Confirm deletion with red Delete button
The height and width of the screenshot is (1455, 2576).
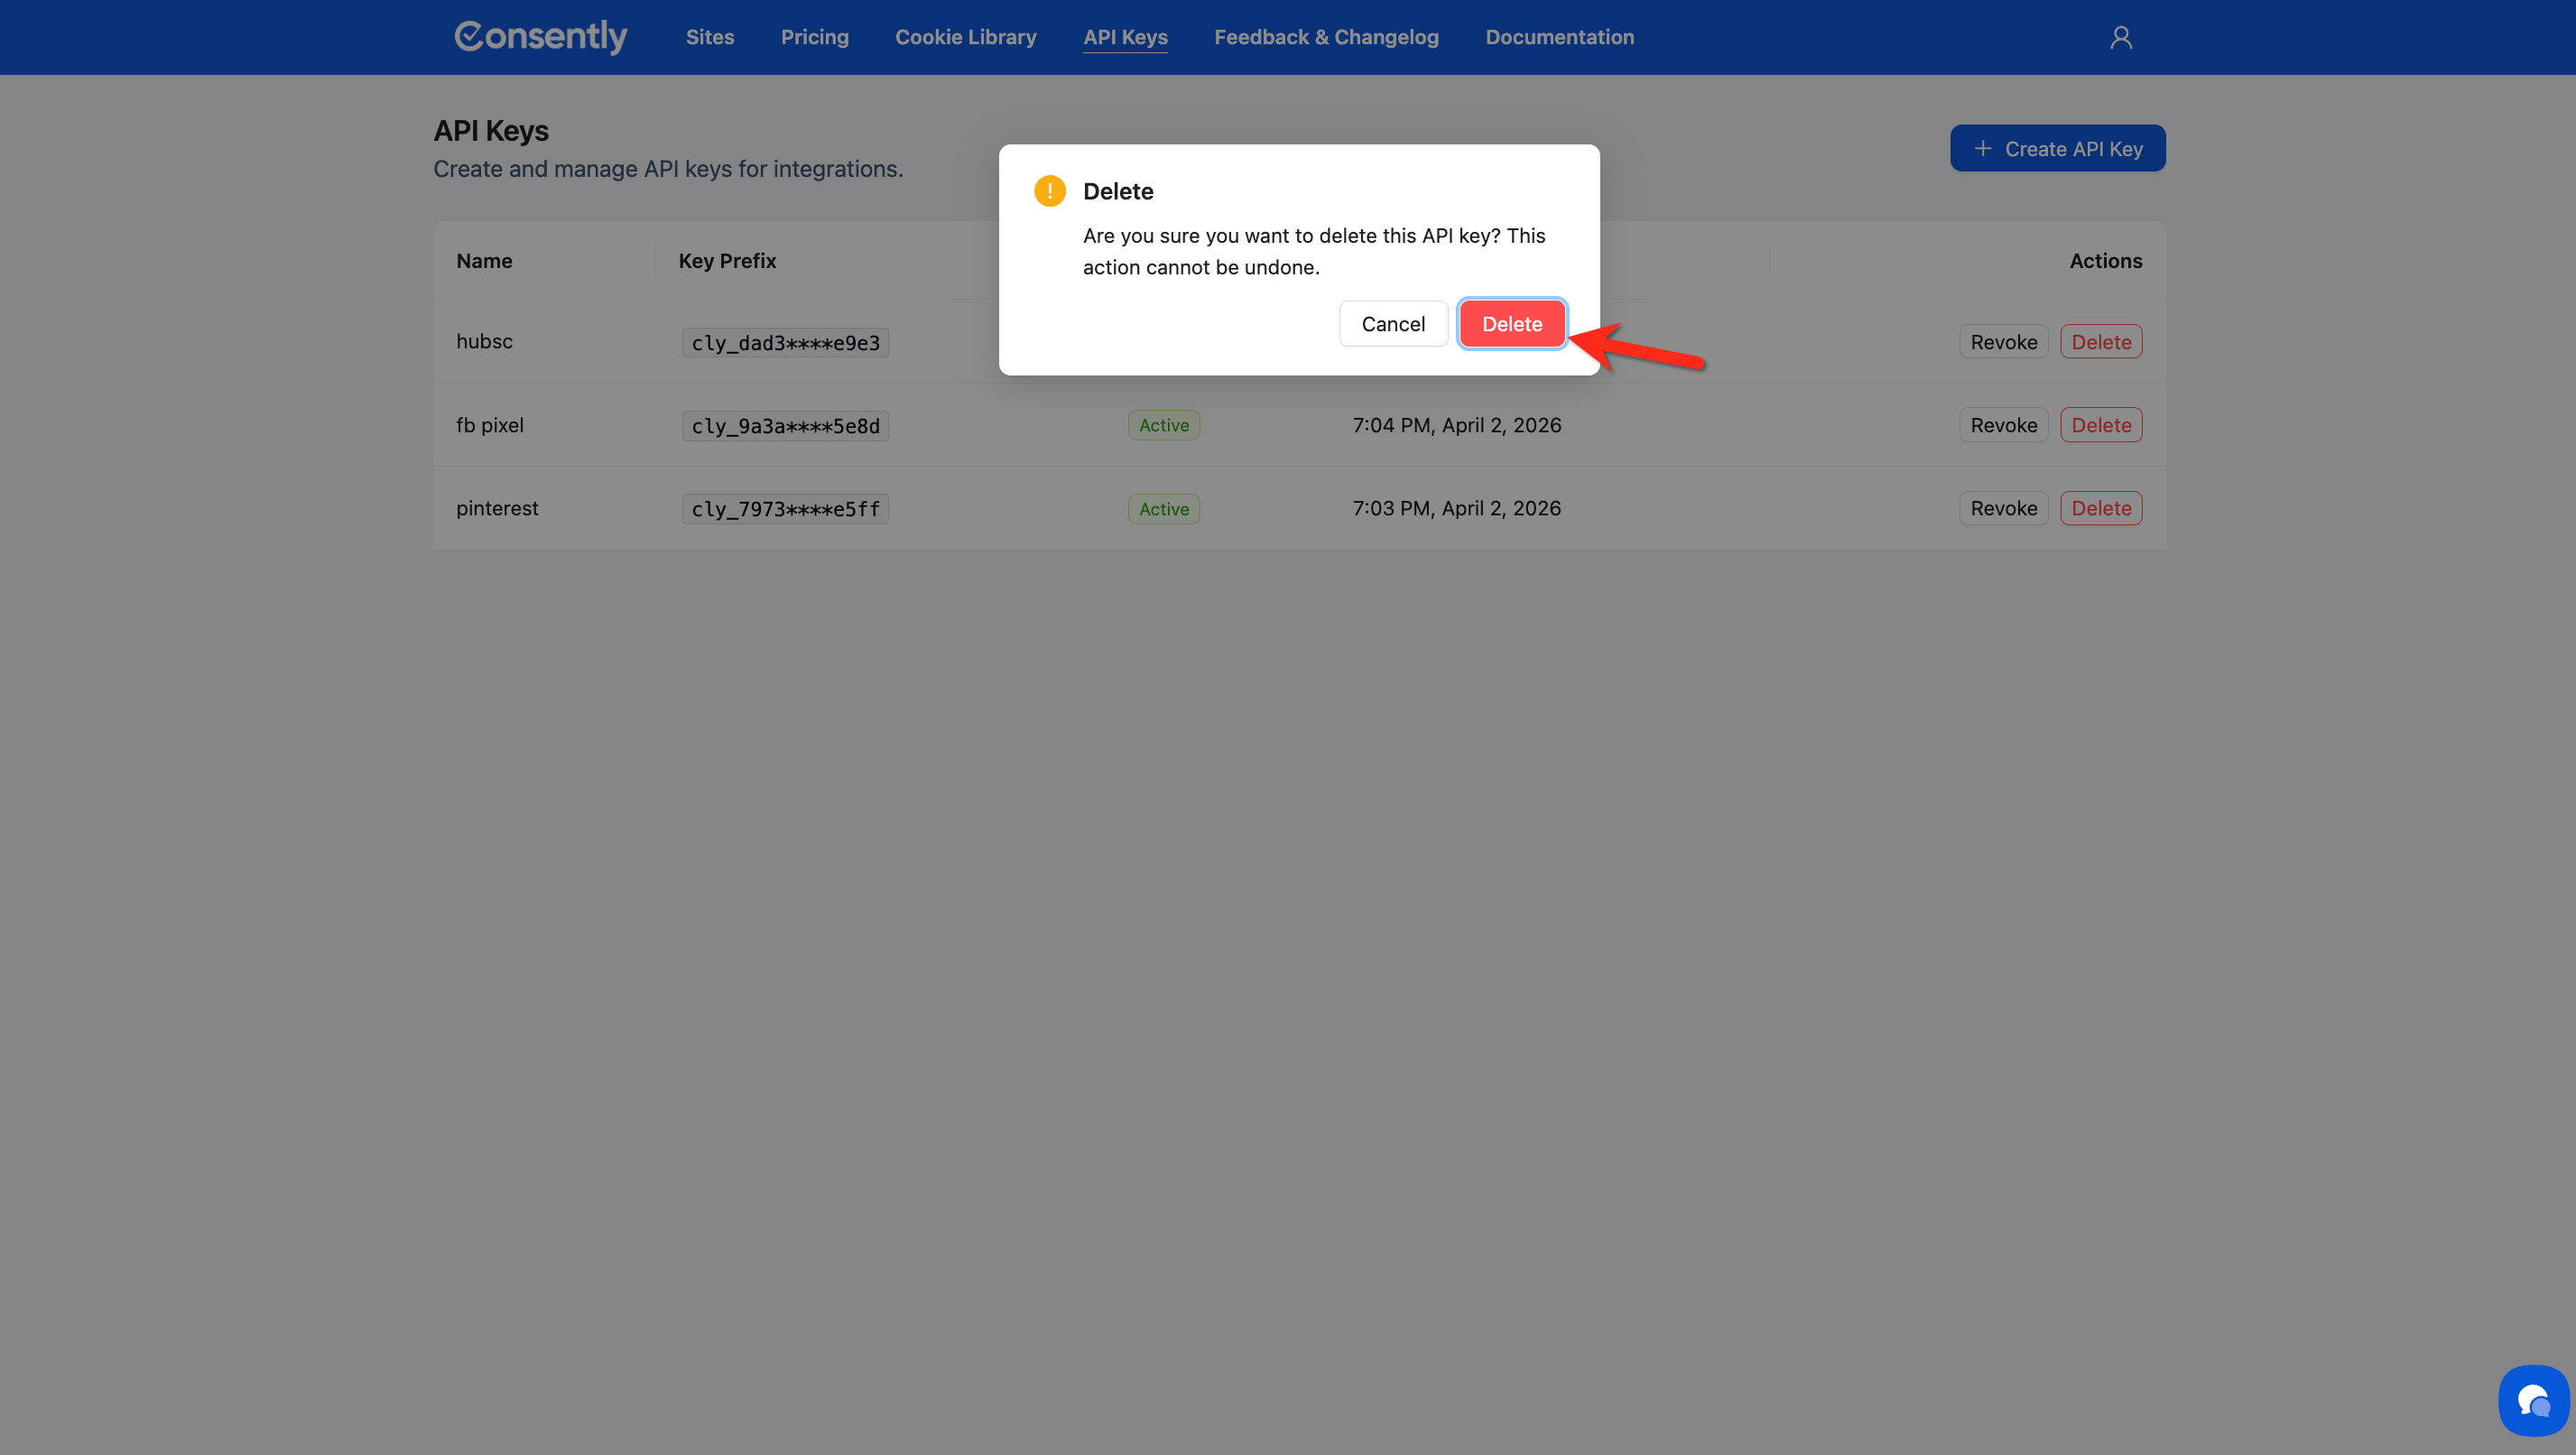click(x=1511, y=324)
